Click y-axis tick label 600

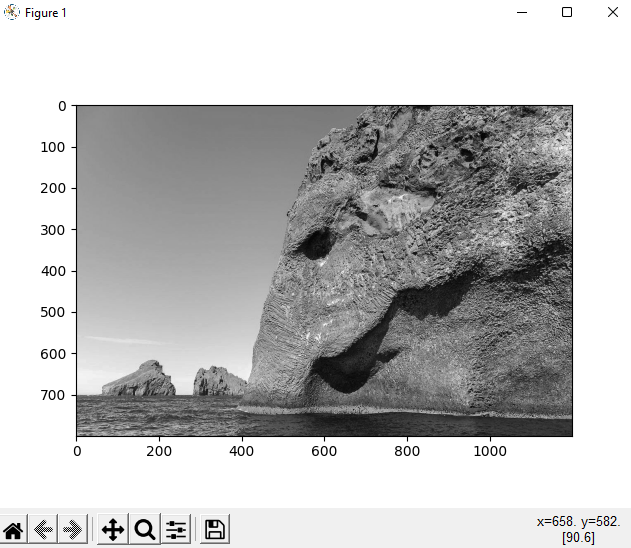pyautogui.click(x=53, y=354)
